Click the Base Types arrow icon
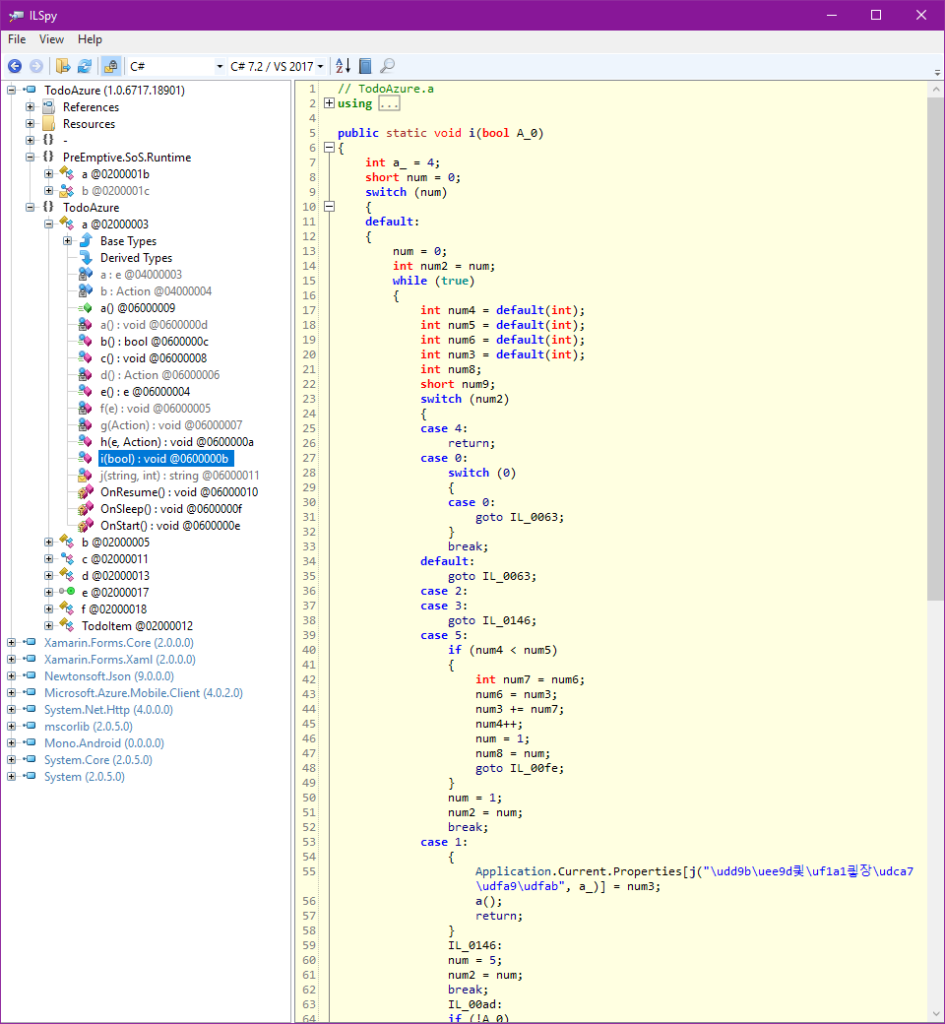The width and height of the screenshot is (945, 1024). [x=86, y=241]
